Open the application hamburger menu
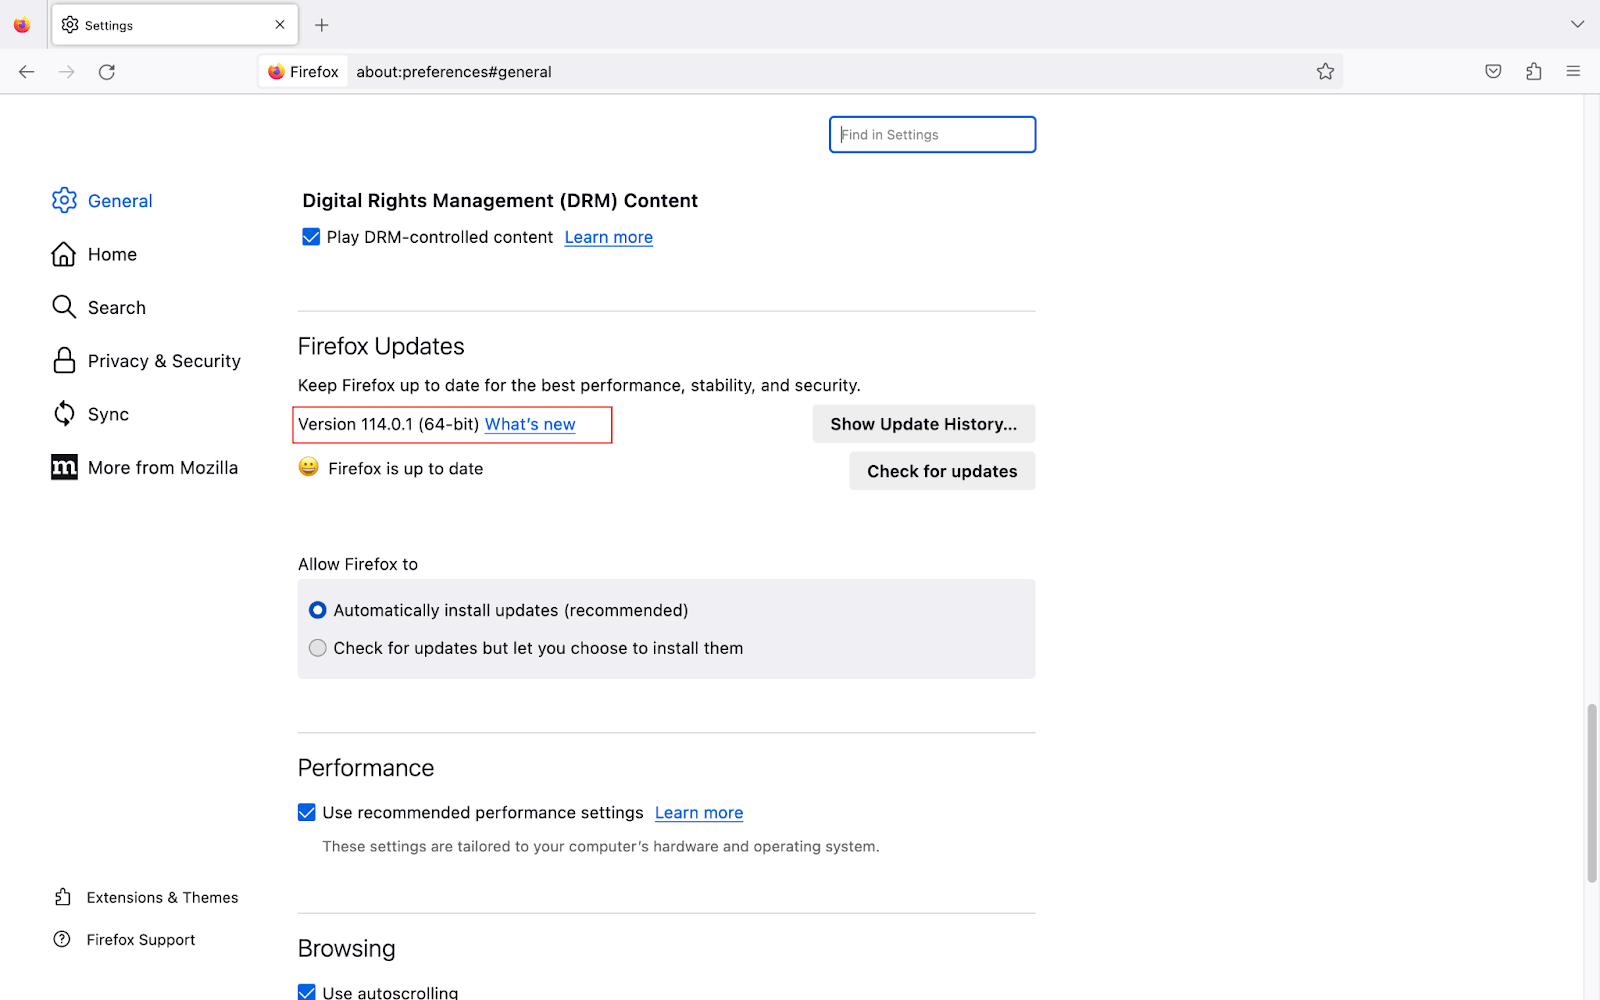 point(1573,71)
